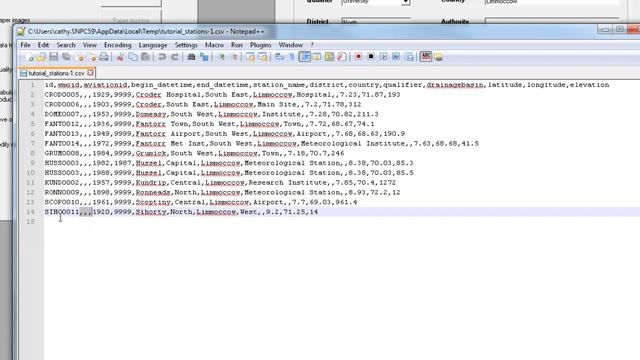Screen dimensions: 640x360
Task: Toggle the highlighted Indent Guide icon
Action: point(304,57)
